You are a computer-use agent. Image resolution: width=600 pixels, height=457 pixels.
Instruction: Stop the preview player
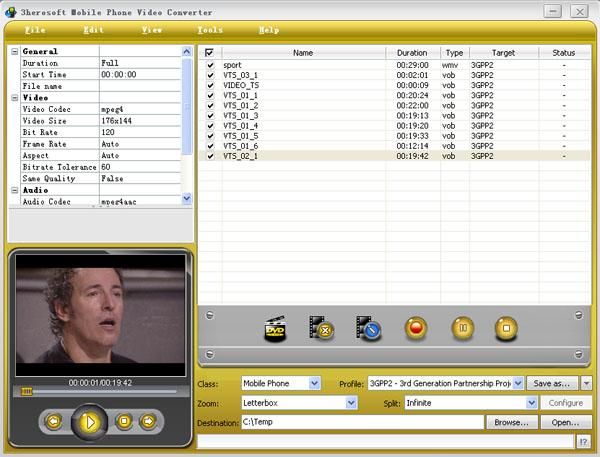click(x=124, y=421)
